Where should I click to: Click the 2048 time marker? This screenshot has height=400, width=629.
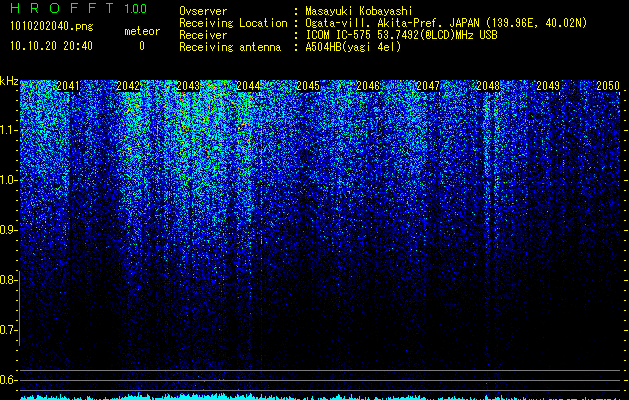click(x=488, y=86)
